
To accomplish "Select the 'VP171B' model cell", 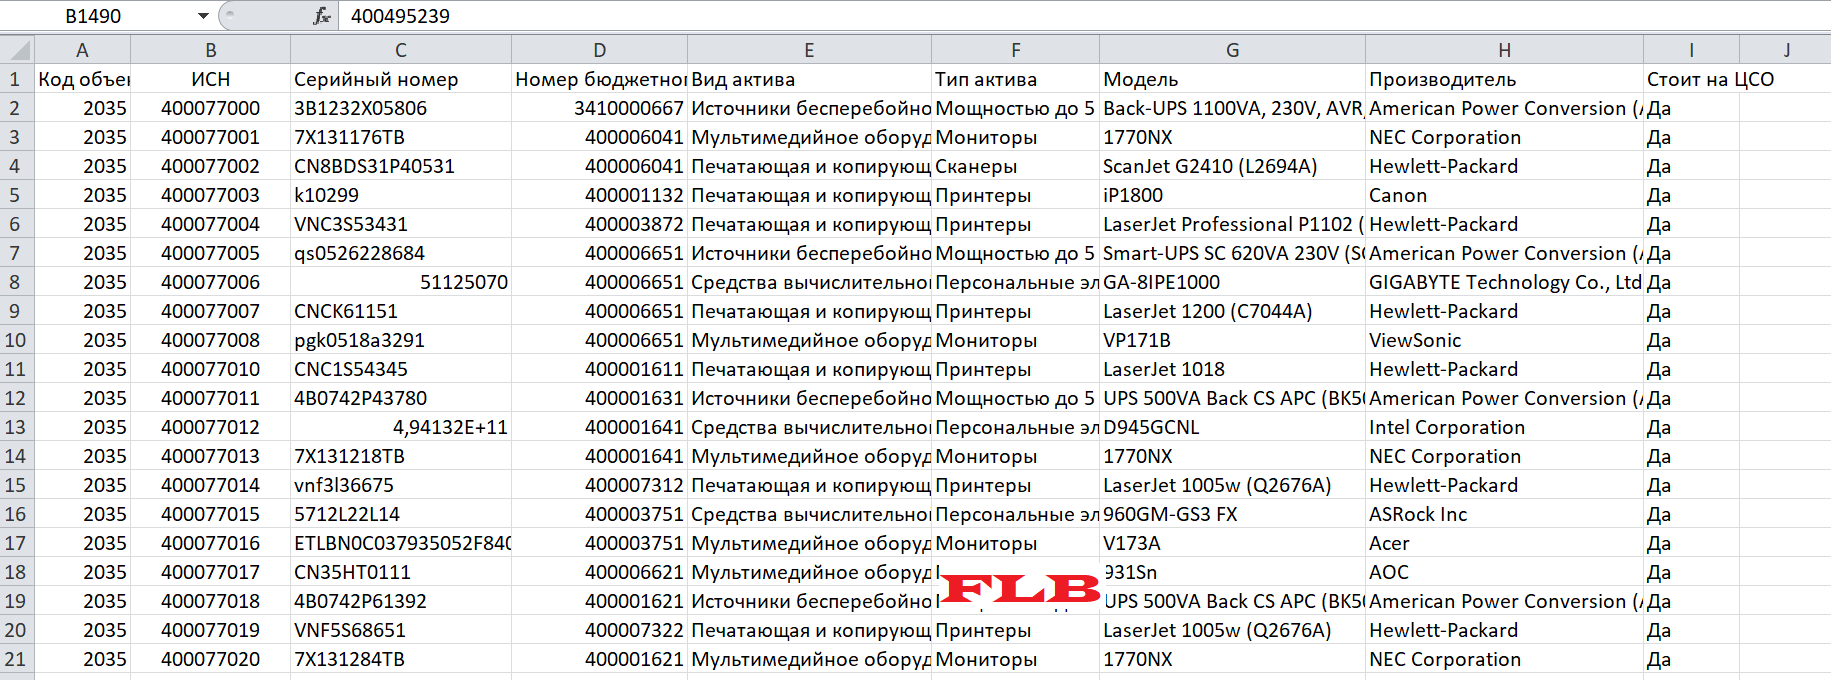I will click(1232, 340).
